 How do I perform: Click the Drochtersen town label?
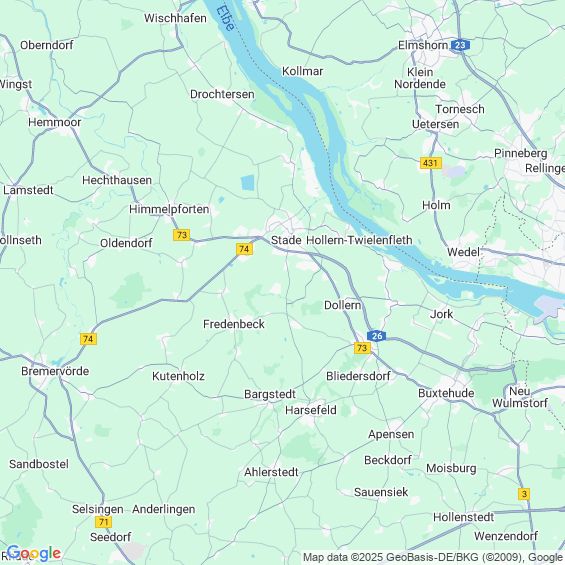click(222, 94)
